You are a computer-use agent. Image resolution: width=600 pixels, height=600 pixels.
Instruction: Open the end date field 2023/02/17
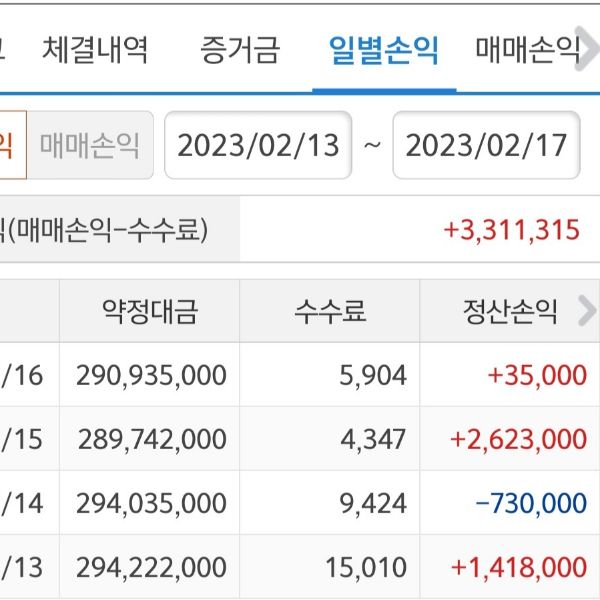point(487,146)
